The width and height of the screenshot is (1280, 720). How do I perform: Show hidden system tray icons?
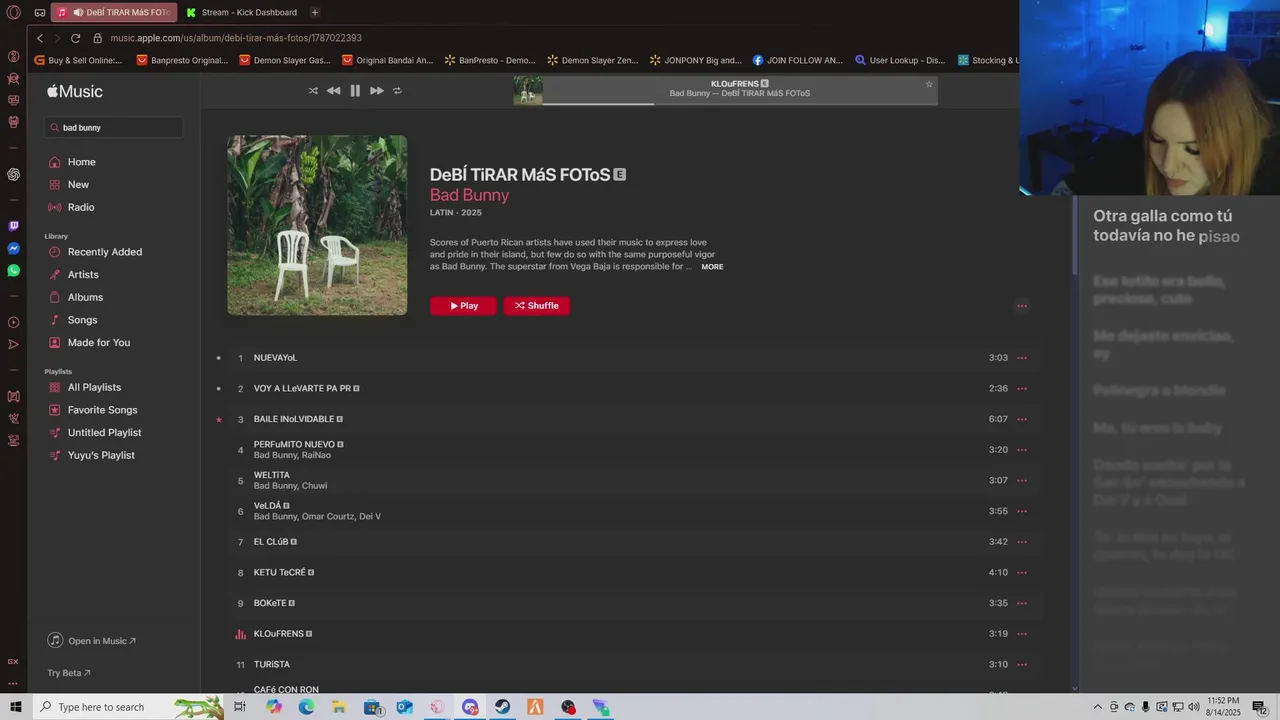[x=1097, y=707]
